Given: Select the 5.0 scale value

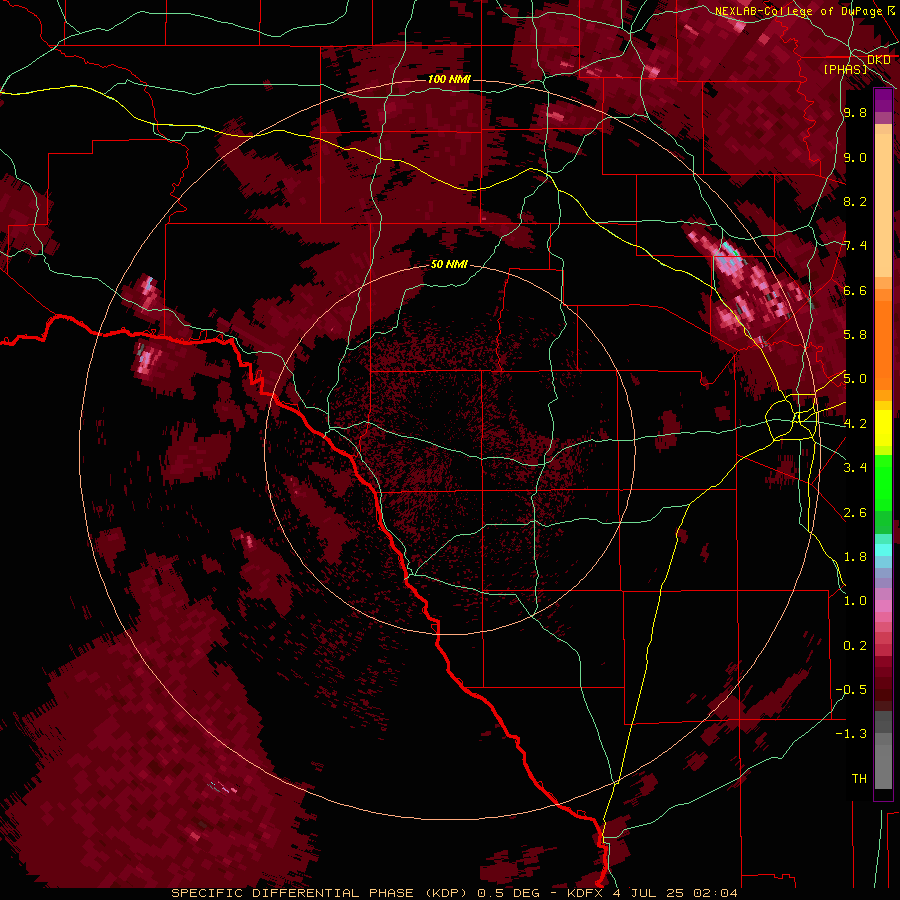Looking at the screenshot, I should [x=855, y=379].
